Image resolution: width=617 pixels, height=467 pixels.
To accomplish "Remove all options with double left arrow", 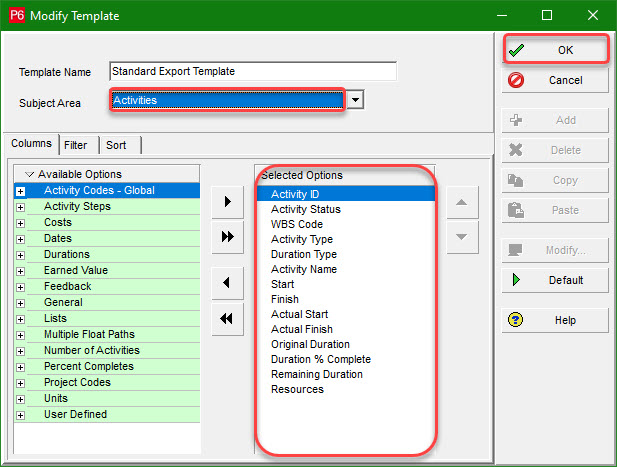I will (227, 318).
